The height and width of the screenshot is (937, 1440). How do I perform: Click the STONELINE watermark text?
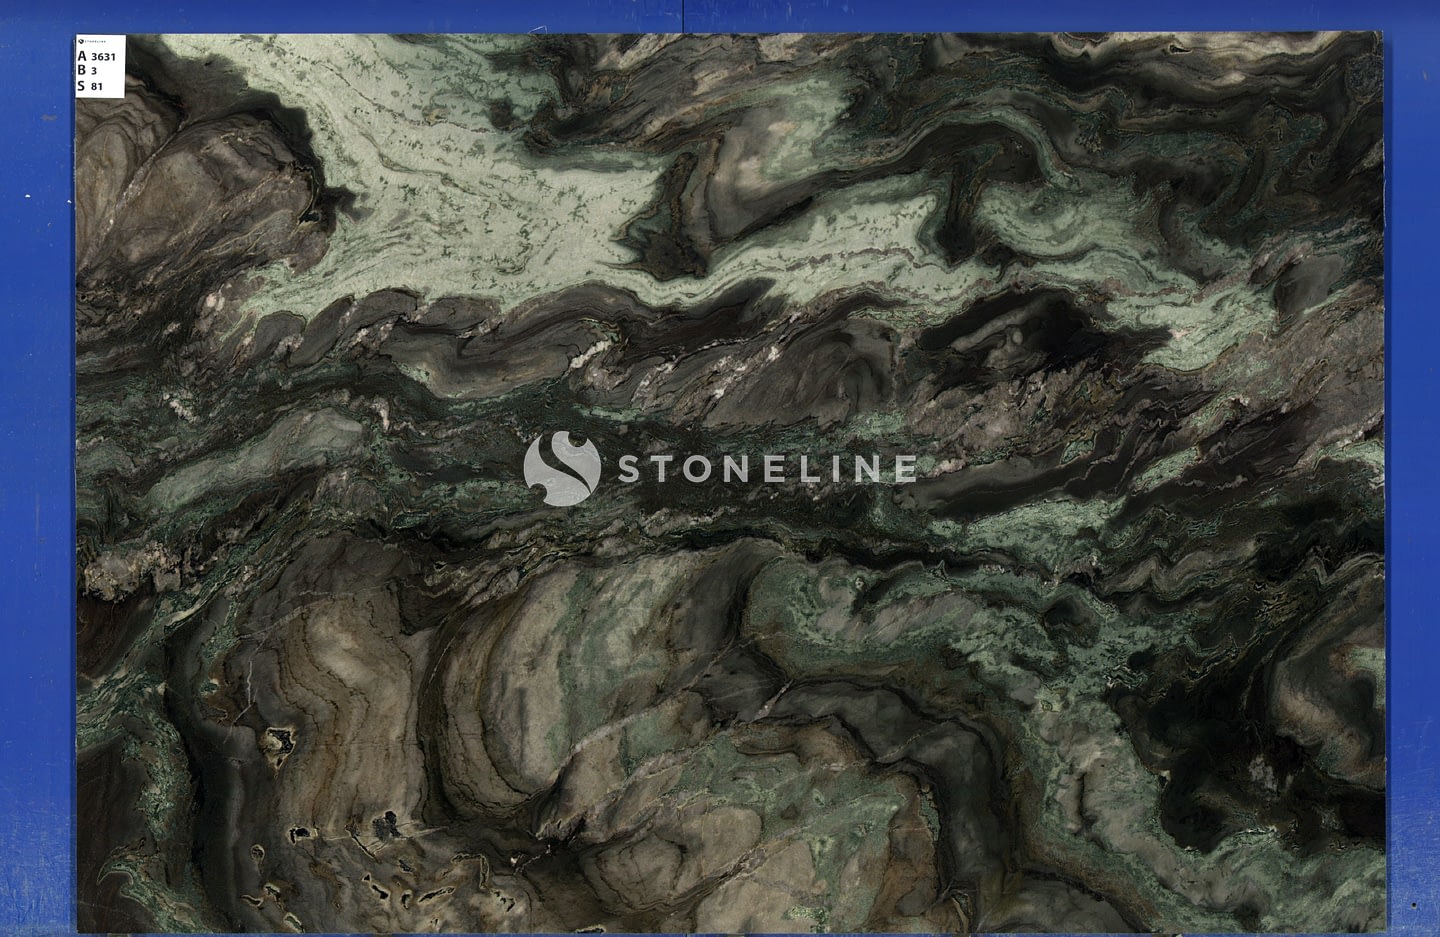click(765, 468)
